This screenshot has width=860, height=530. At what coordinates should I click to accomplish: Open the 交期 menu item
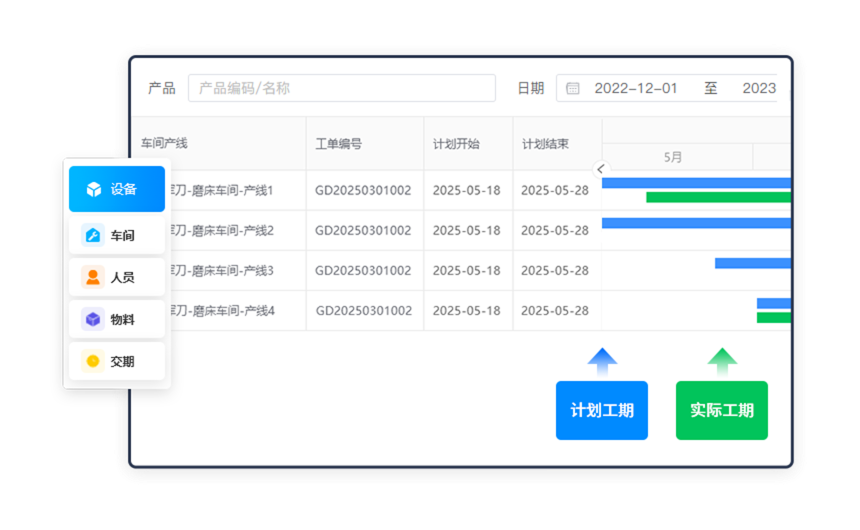coord(117,361)
